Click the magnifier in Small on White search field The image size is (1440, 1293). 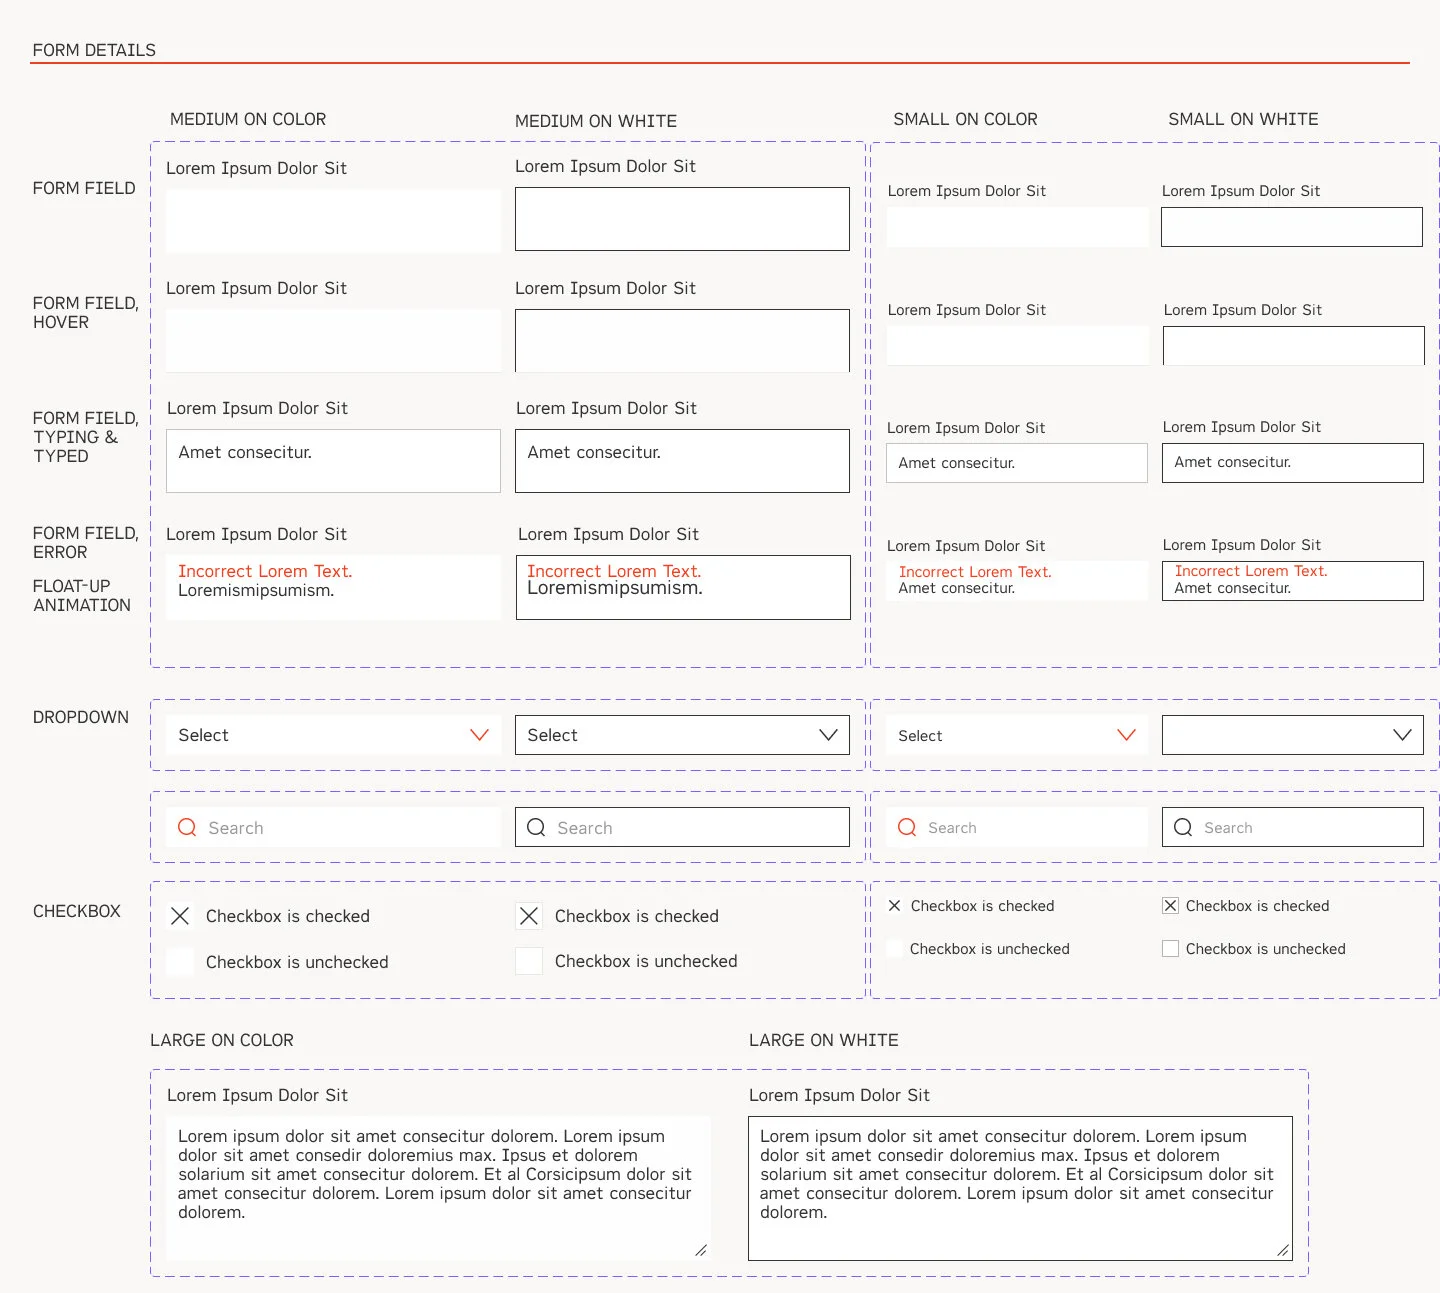(x=1183, y=827)
